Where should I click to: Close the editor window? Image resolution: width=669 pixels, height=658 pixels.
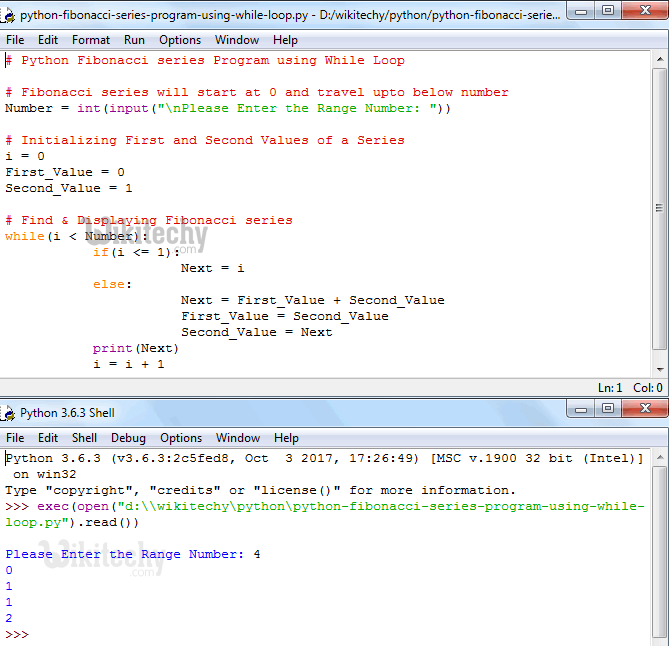pos(642,12)
